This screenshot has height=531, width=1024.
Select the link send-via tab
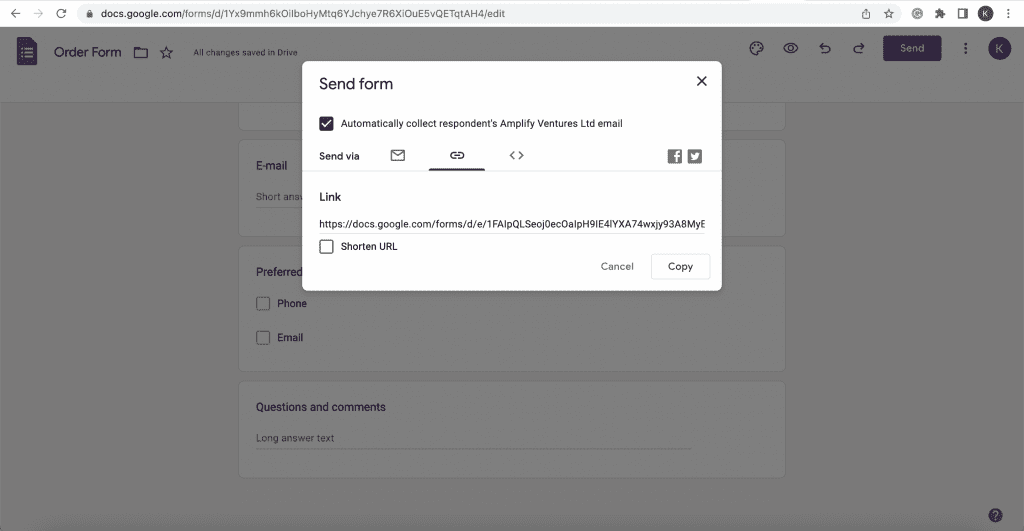[x=457, y=155]
